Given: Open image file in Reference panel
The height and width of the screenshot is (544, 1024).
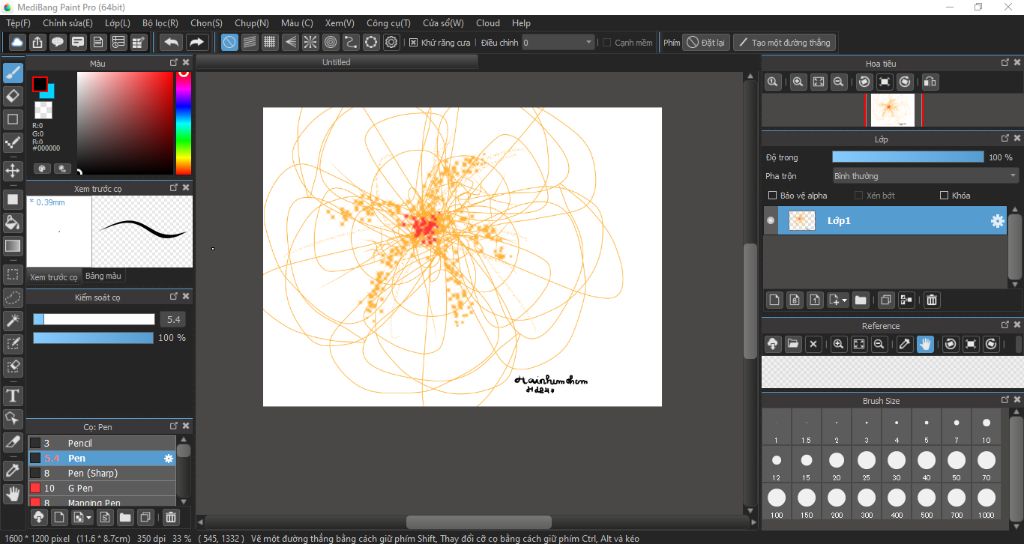Looking at the screenshot, I should pos(793,344).
